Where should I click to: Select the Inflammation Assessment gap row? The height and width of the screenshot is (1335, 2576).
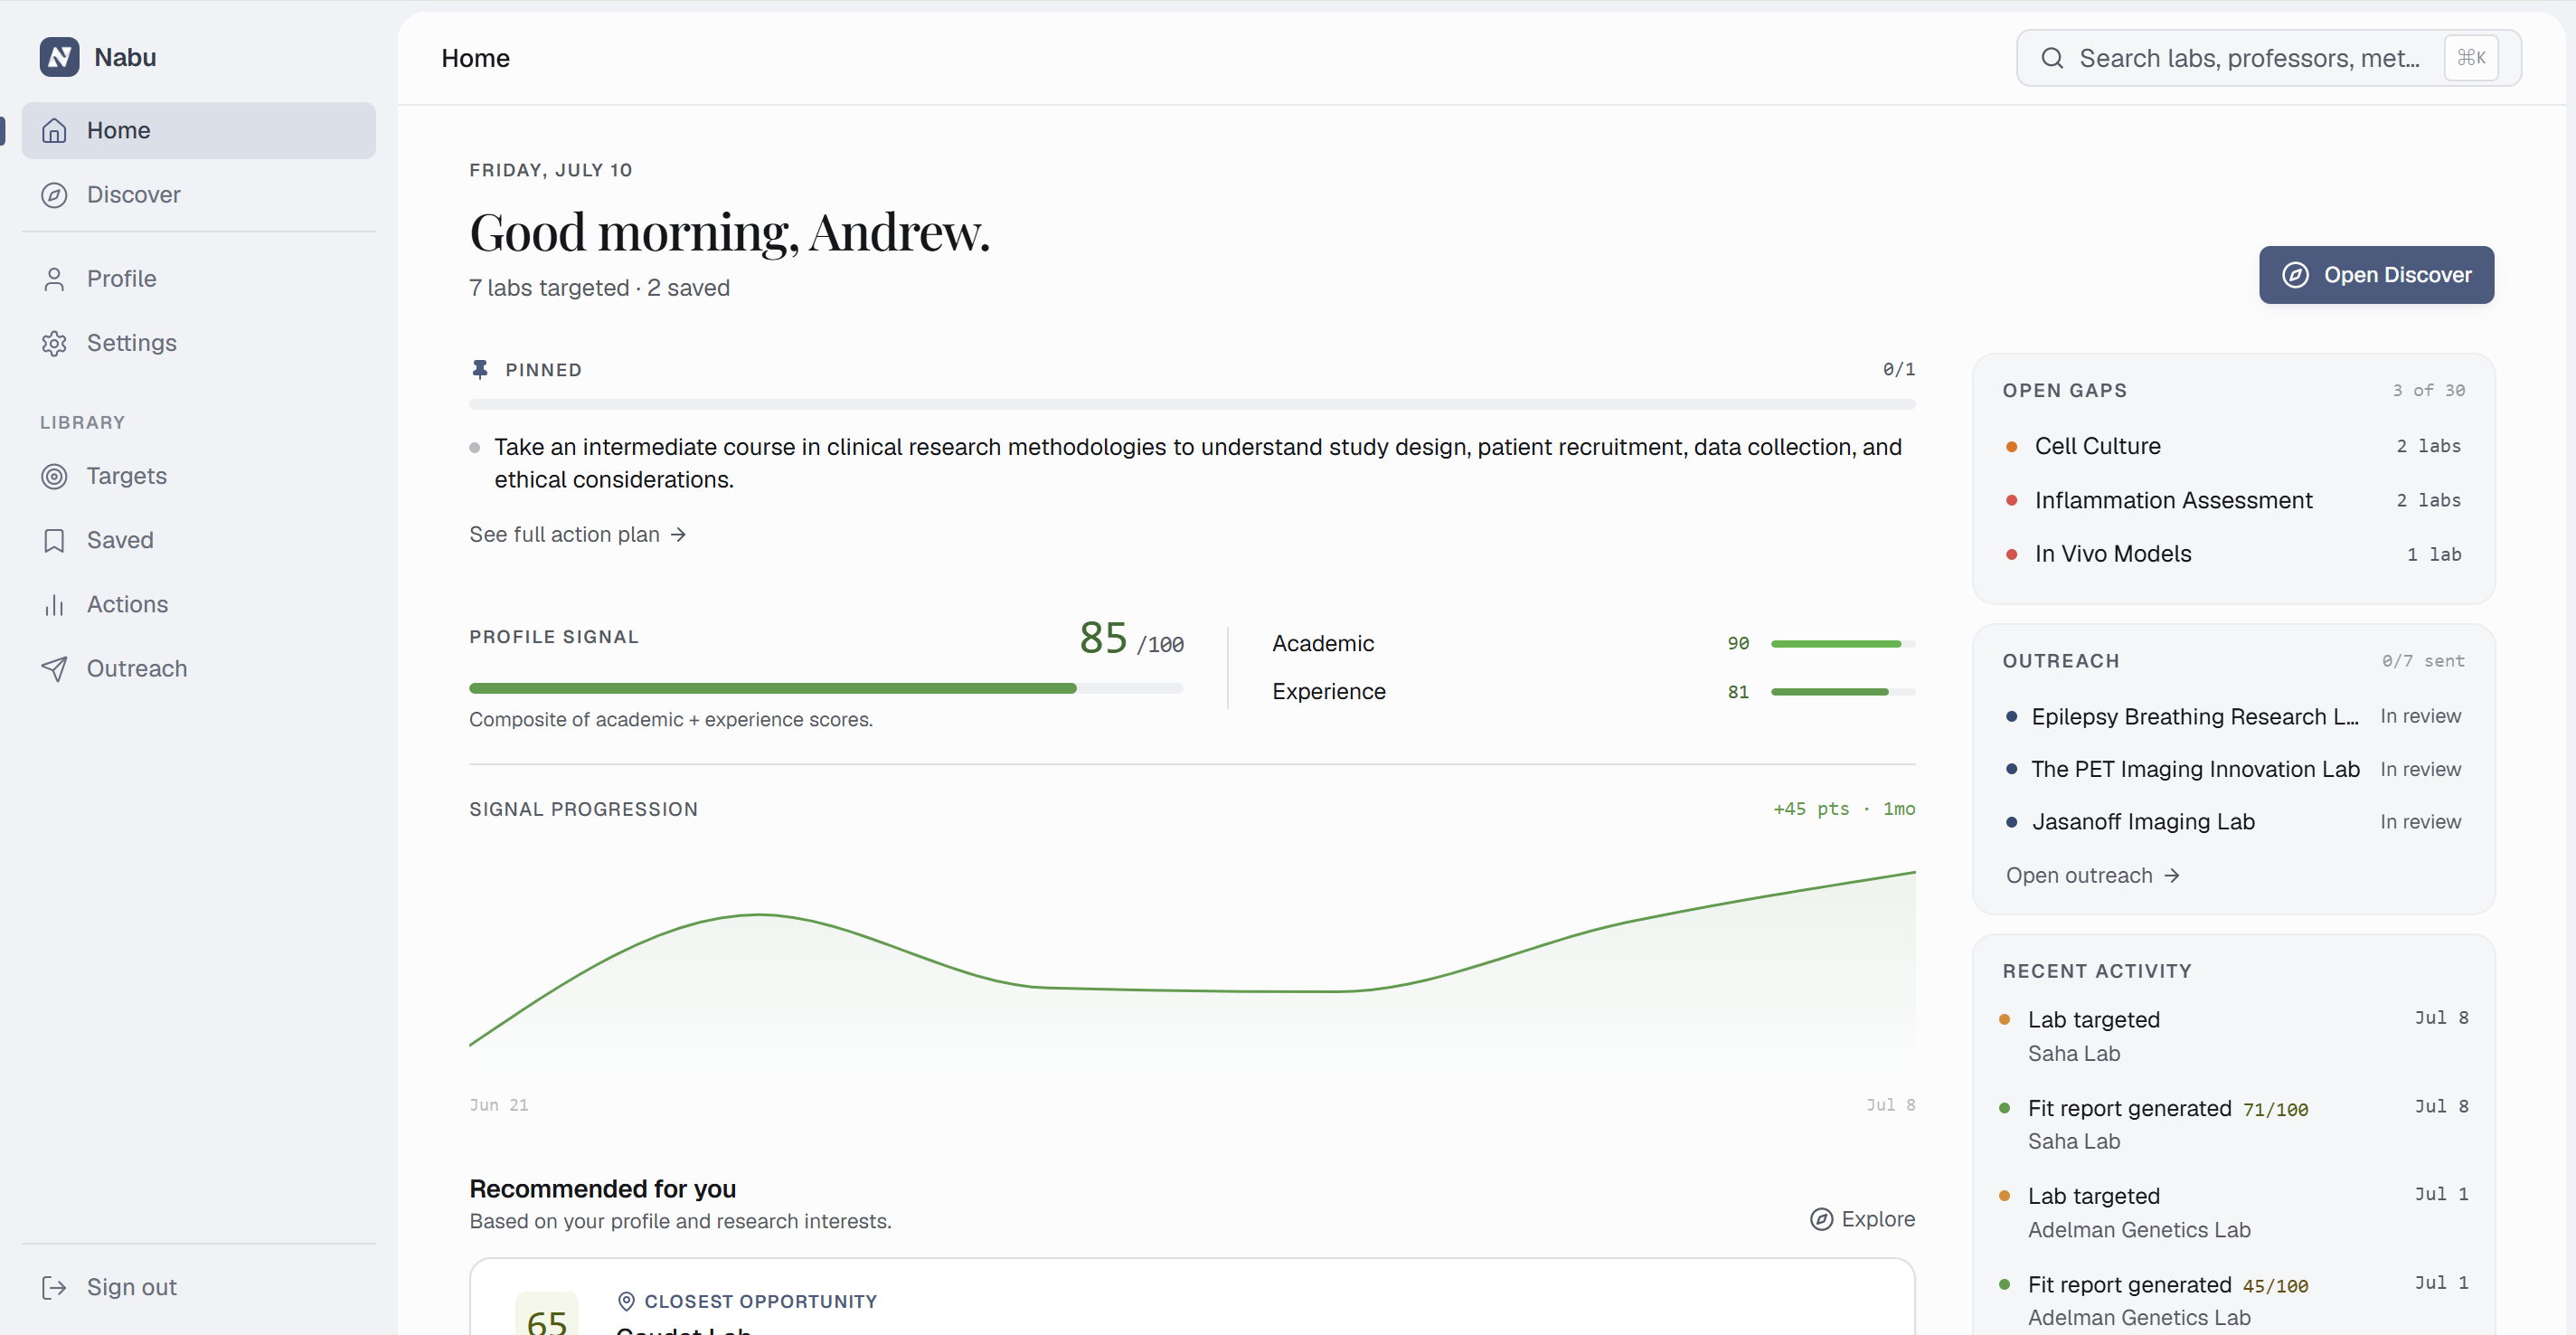(2233, 500)
